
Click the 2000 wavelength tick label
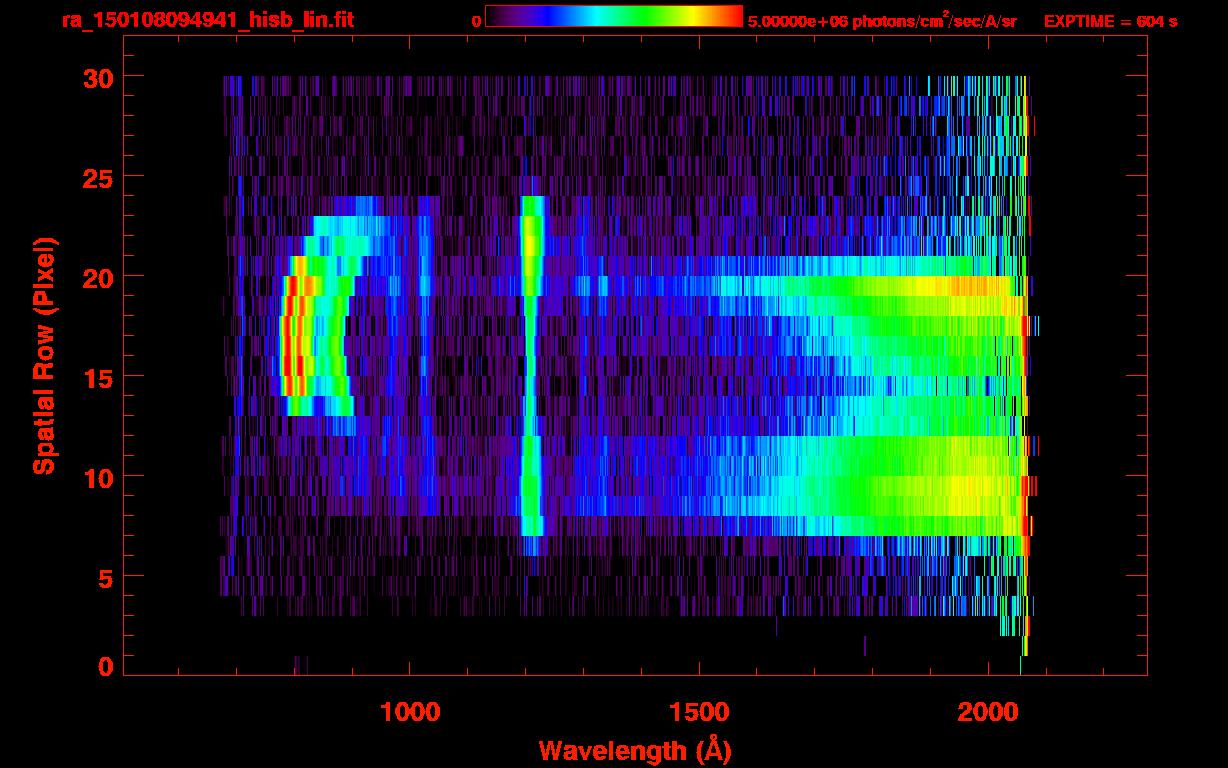[988, 711]
